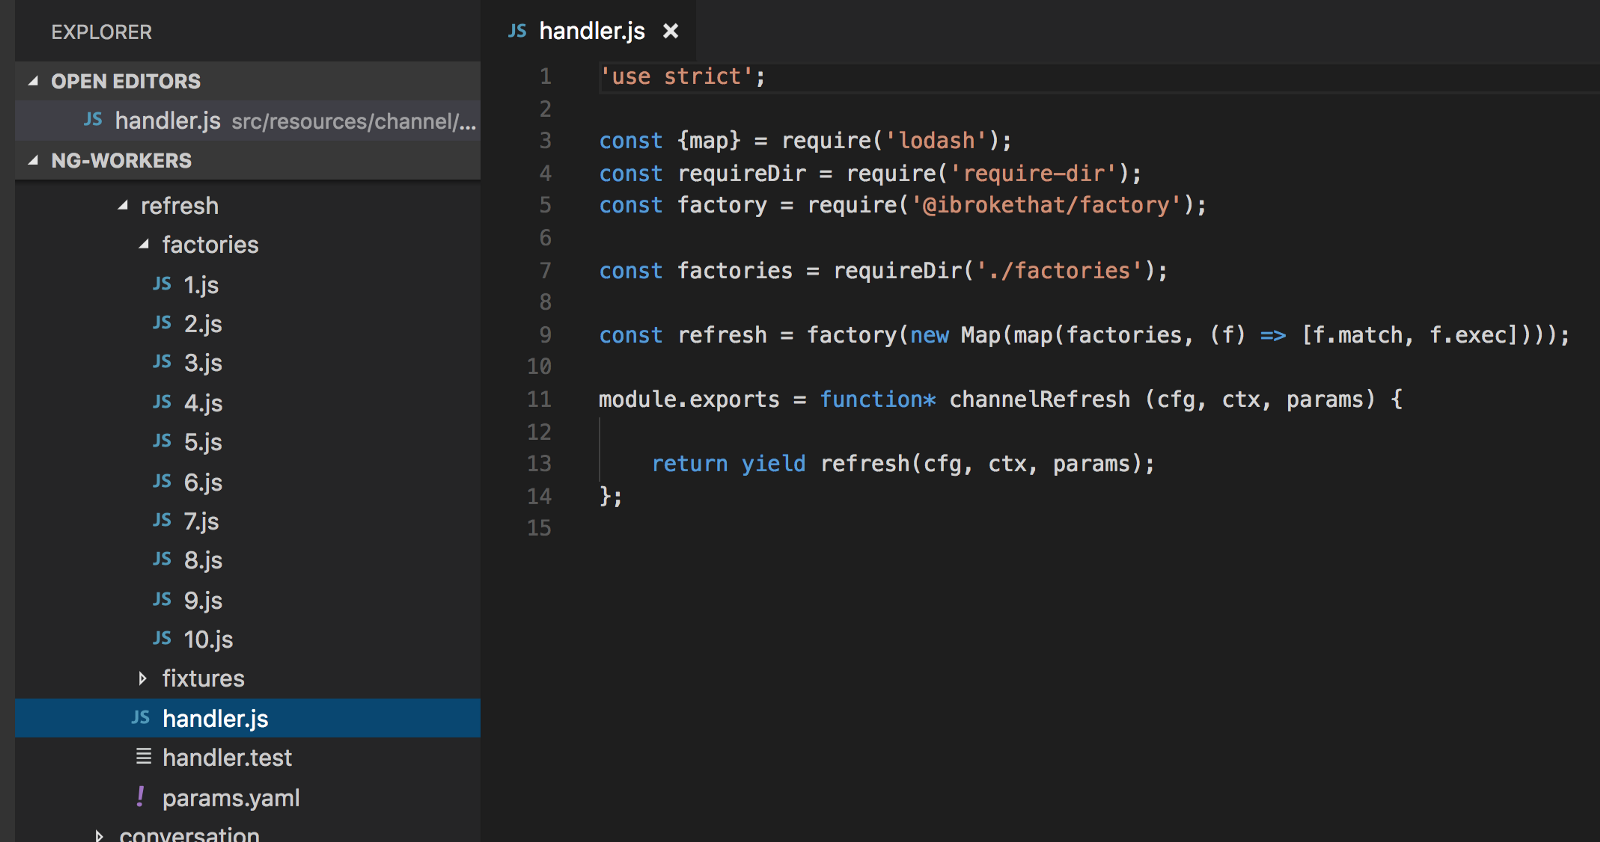Click the lines icon of handler.test
The image size is (1600, 842).
pos(144,757)
